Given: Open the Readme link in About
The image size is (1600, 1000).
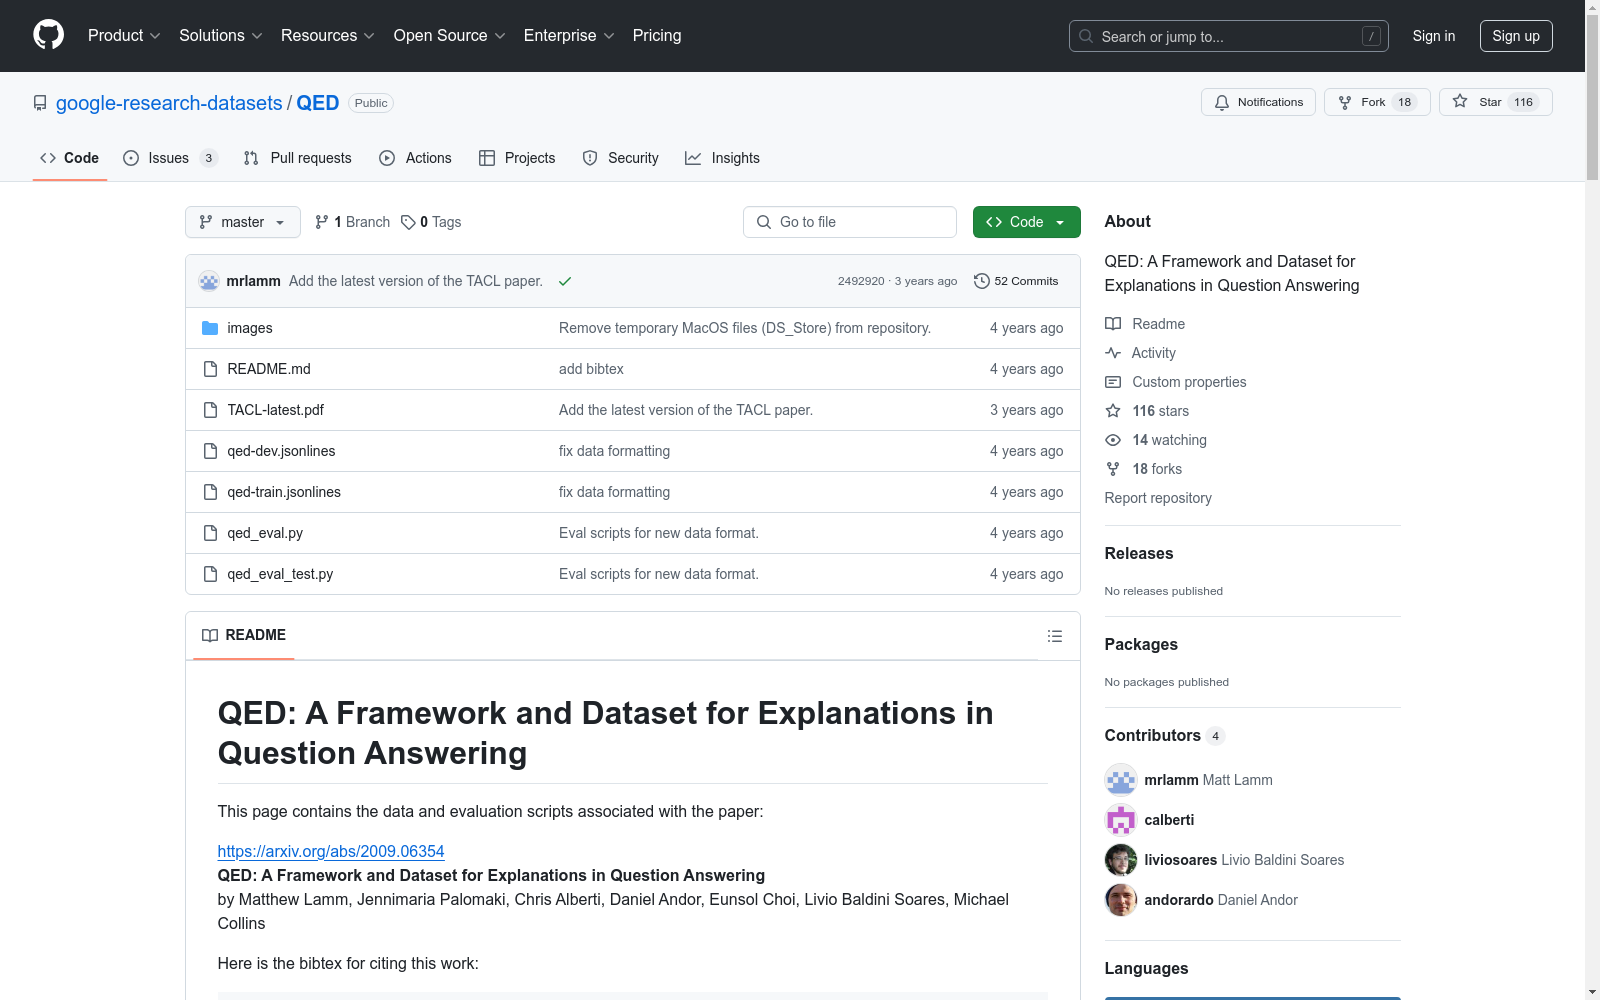Looking at the screenshot, I should pos(1145,324).
